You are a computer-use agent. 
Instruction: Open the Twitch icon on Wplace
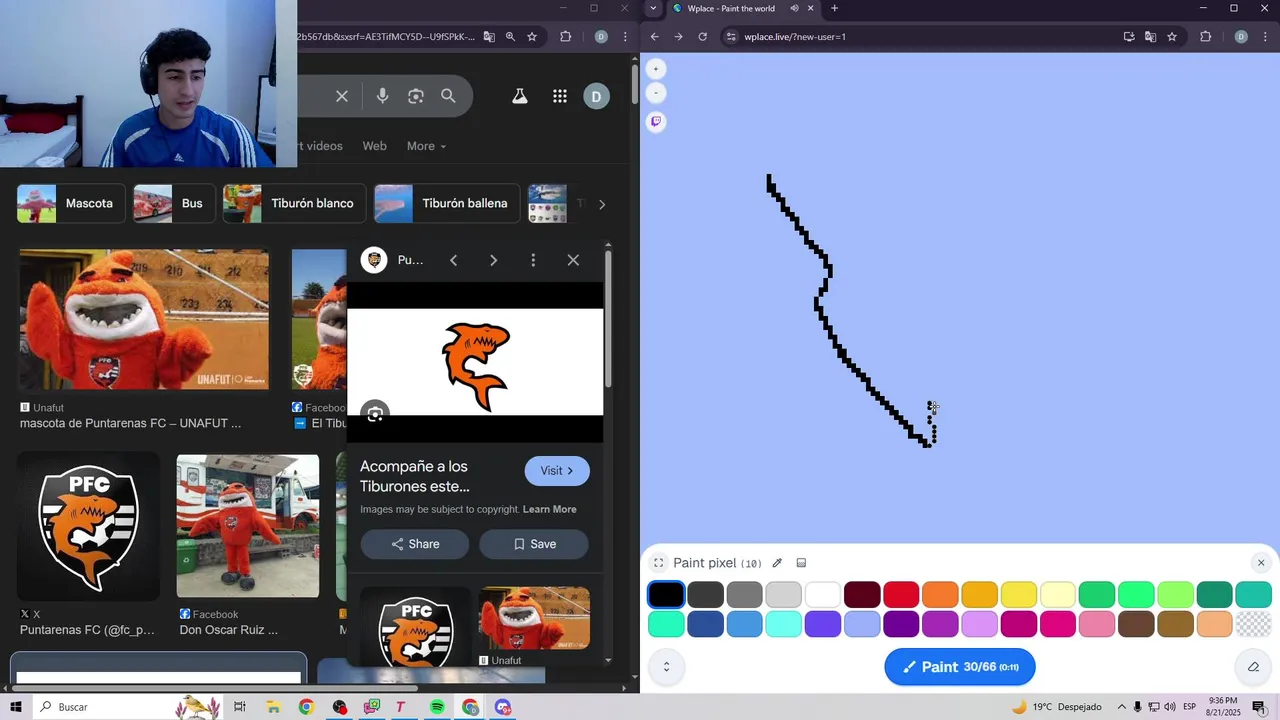click(x=656, y=121)
